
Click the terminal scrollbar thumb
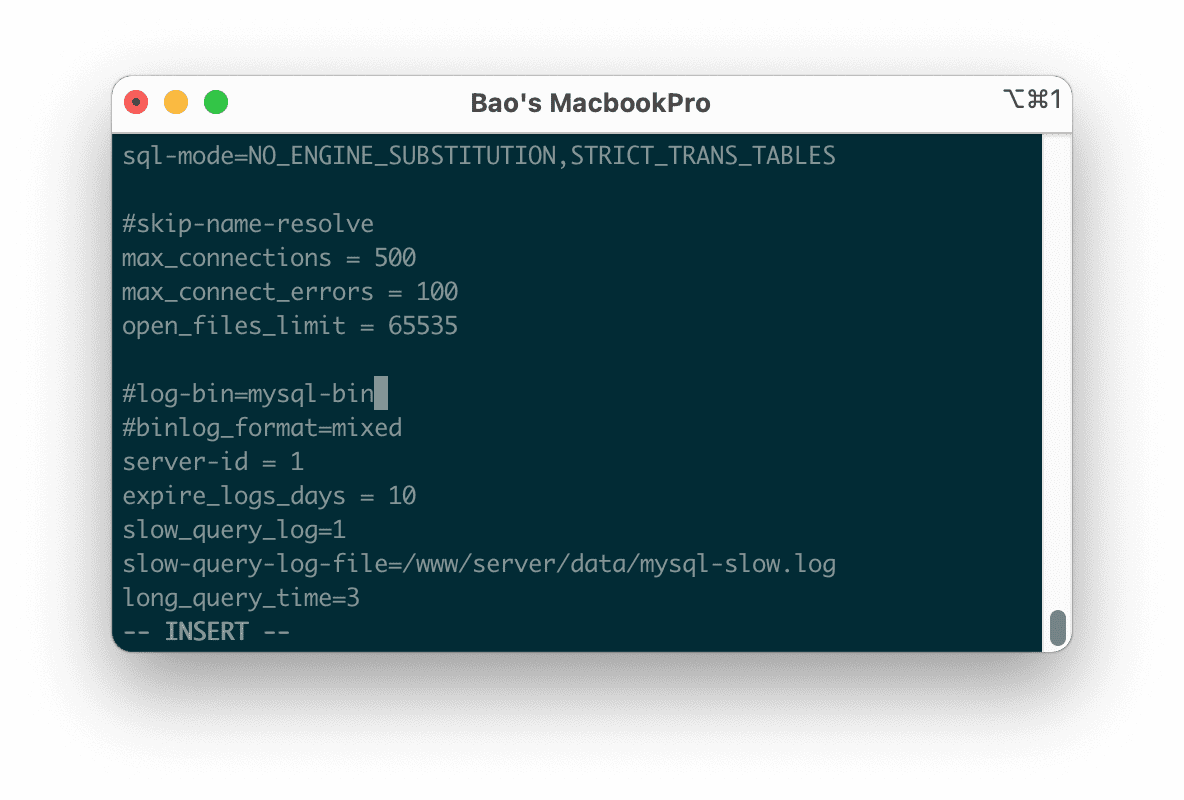1057,628
